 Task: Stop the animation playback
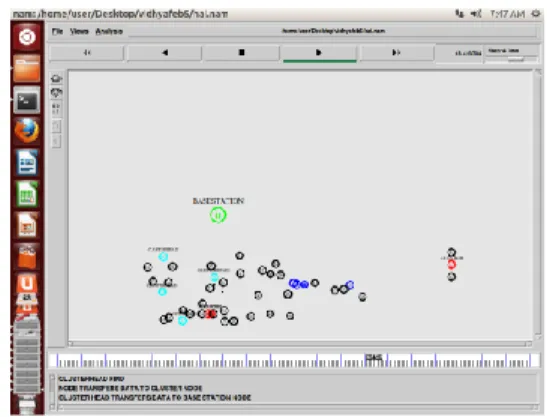[241, 53]
